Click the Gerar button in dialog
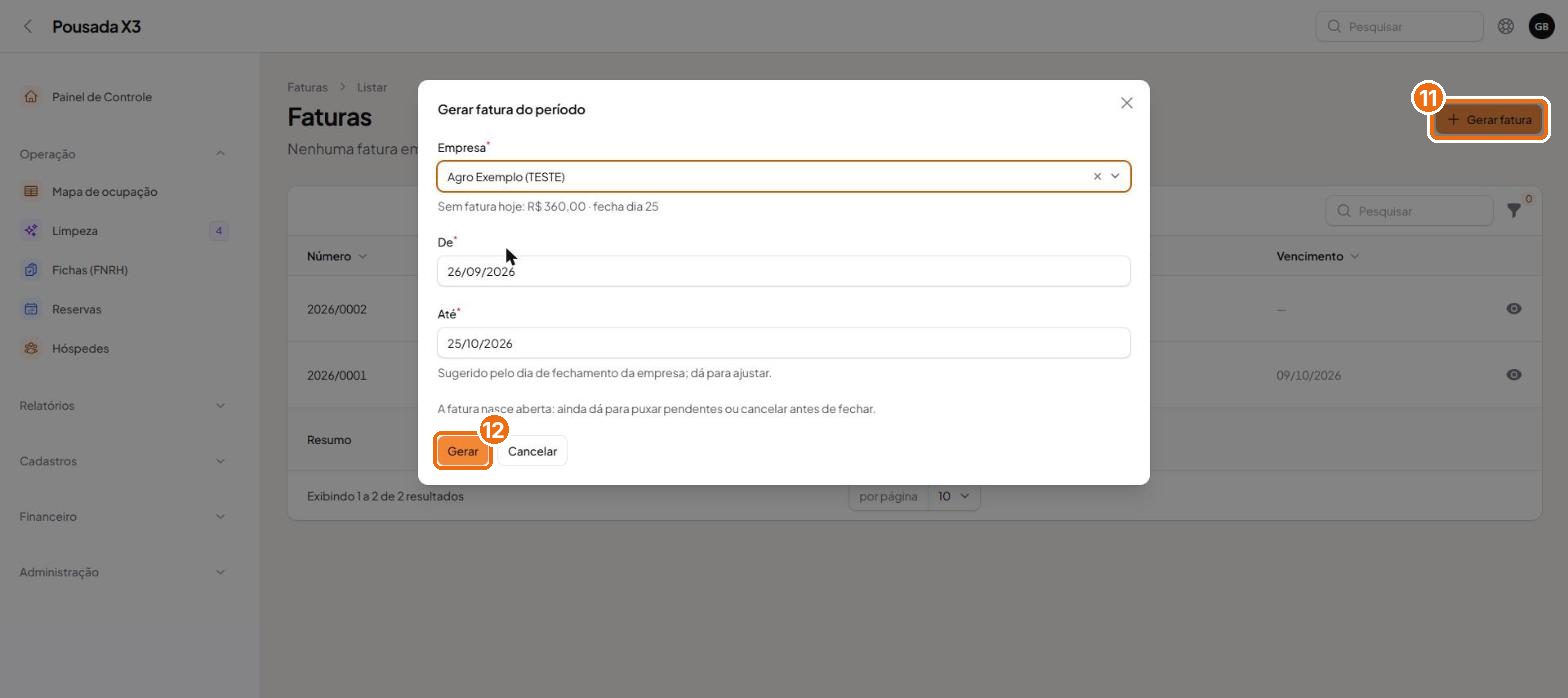The image size is (1568, 698). 463,451
